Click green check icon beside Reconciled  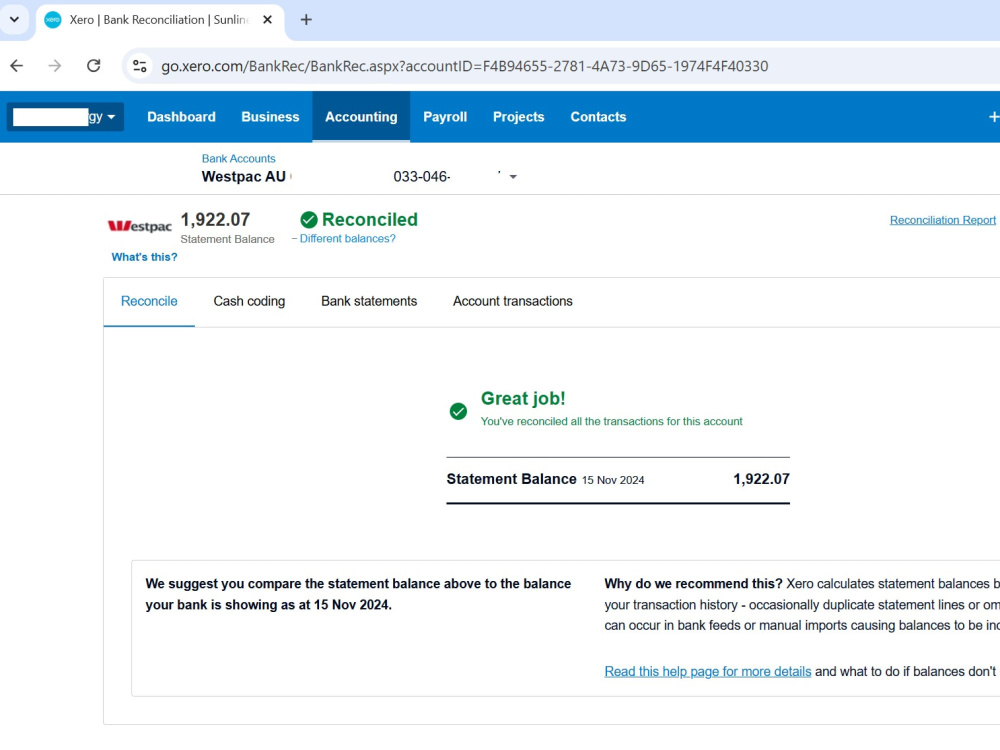pyautogui.click(x=309, y=220)
